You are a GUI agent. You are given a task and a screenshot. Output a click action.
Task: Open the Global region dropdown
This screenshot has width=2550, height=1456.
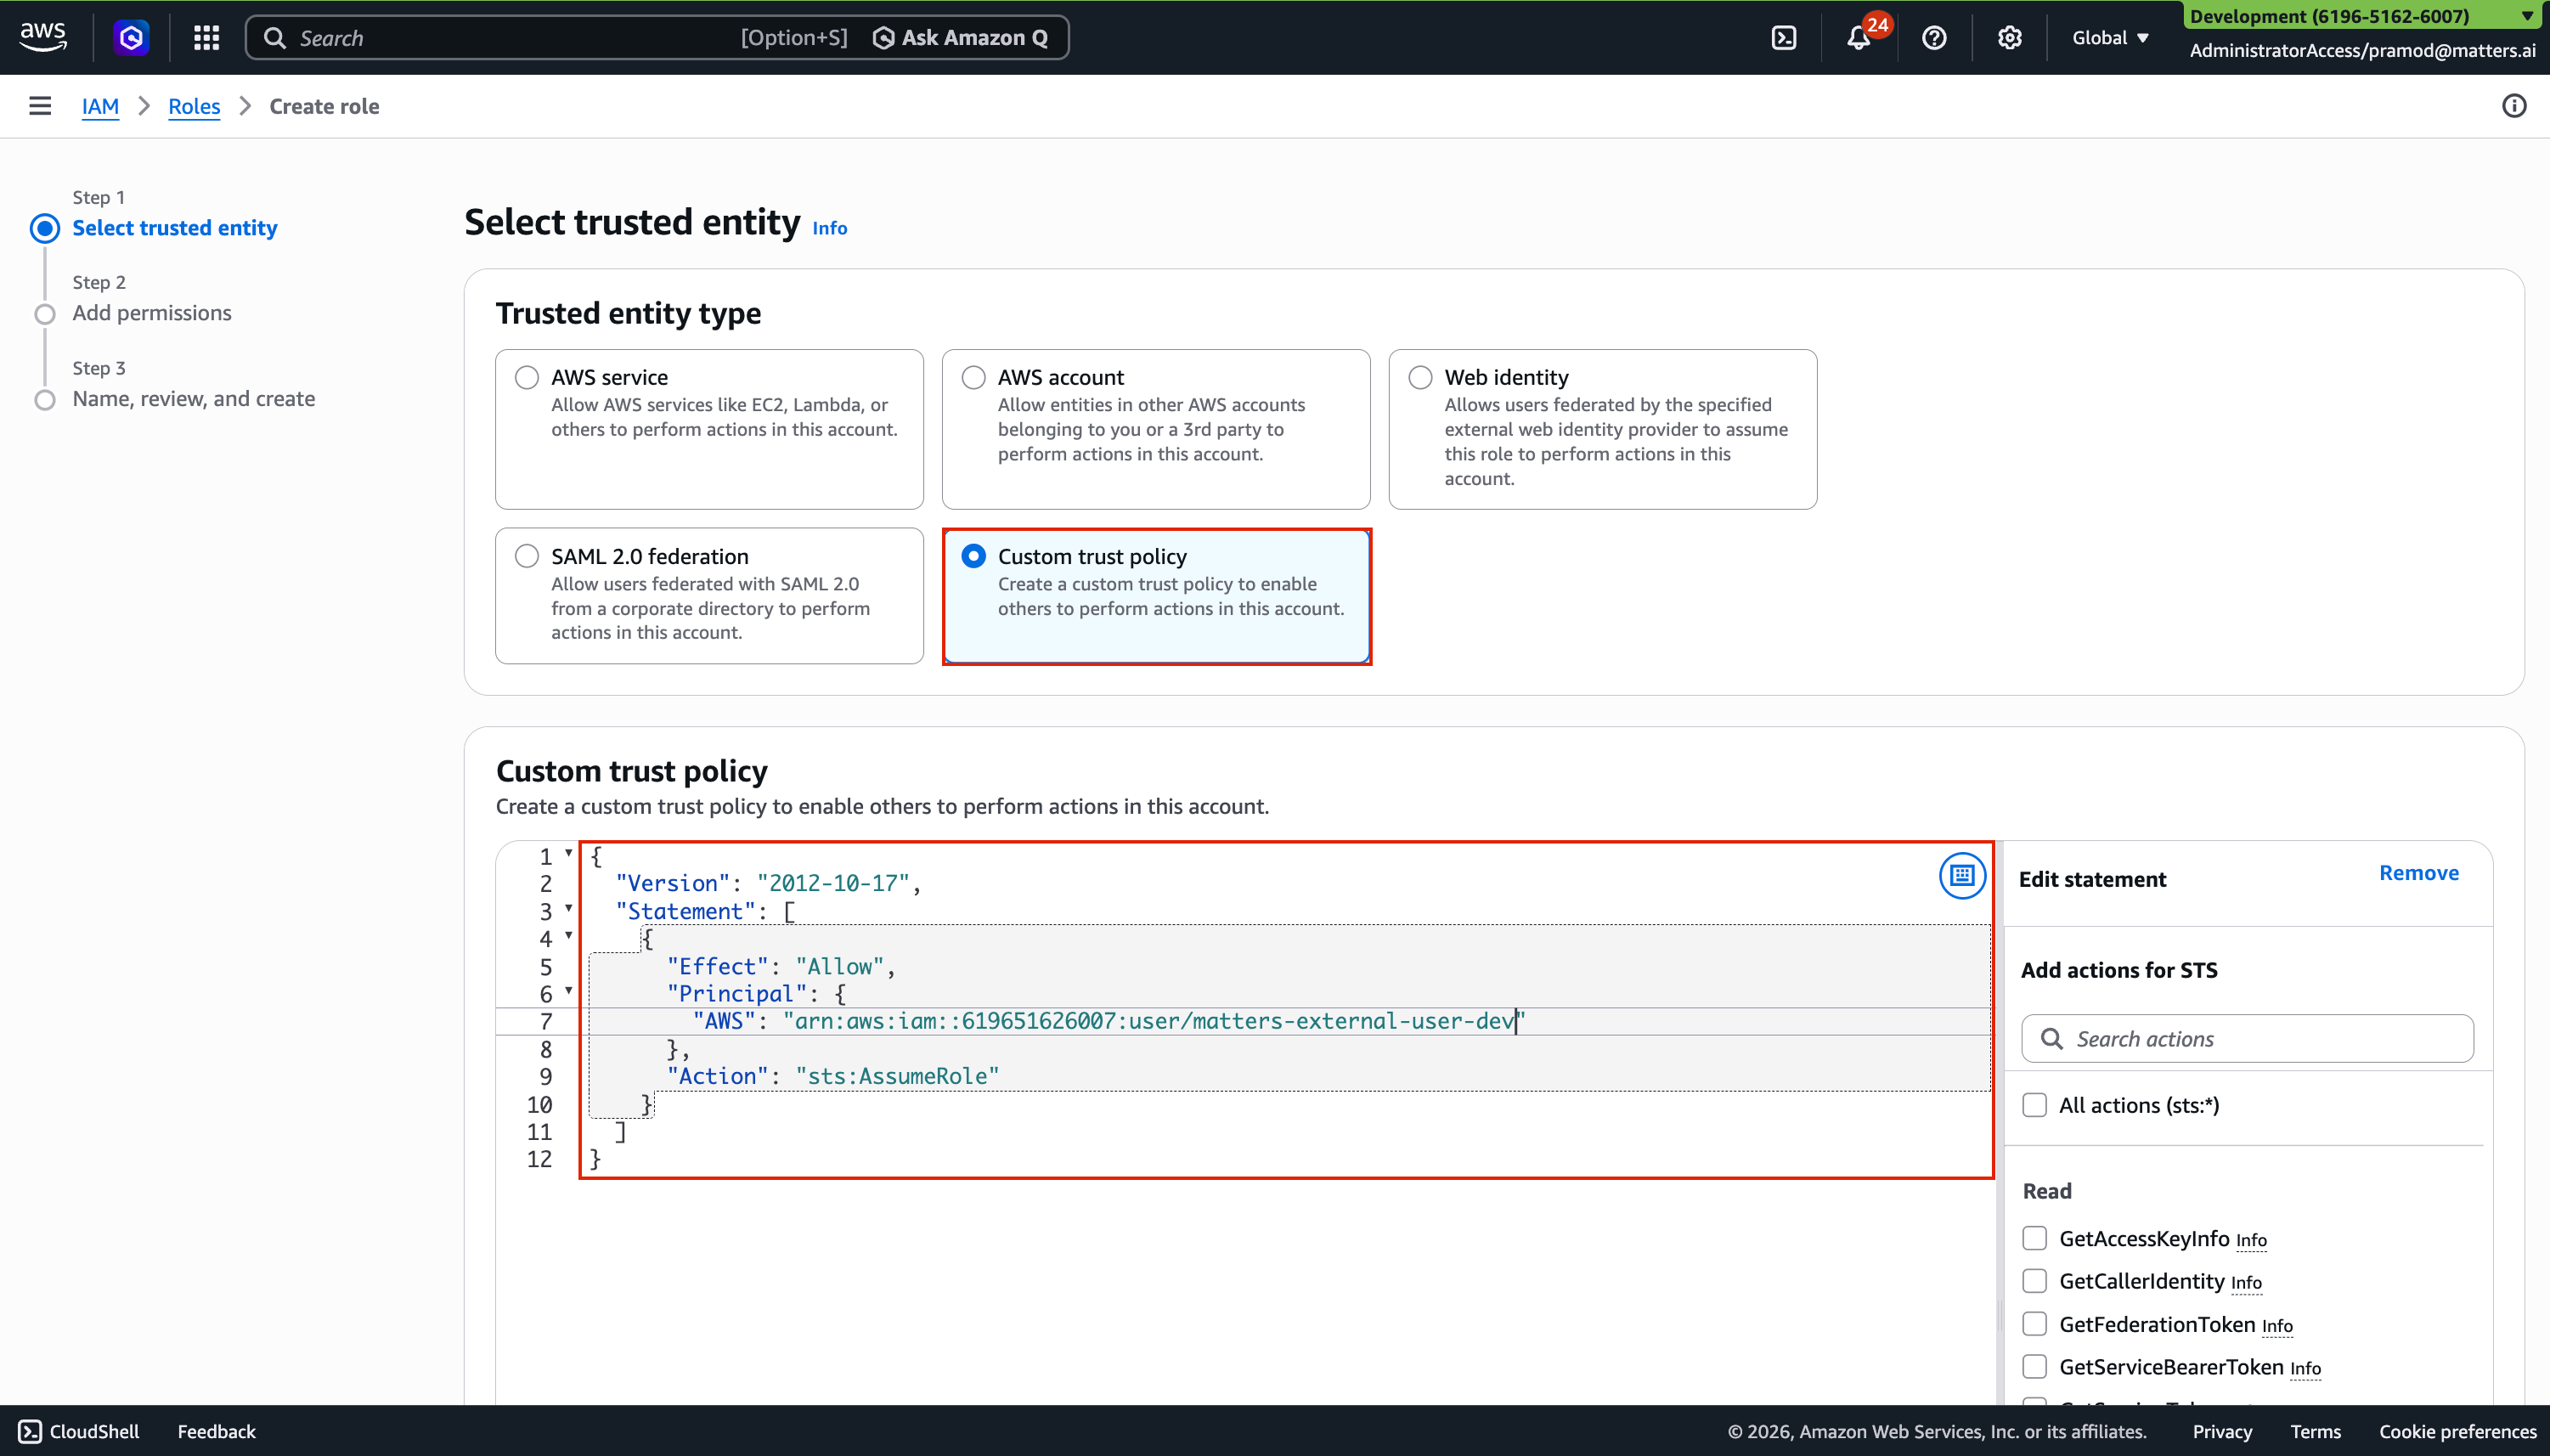(x=2110, y=38)
